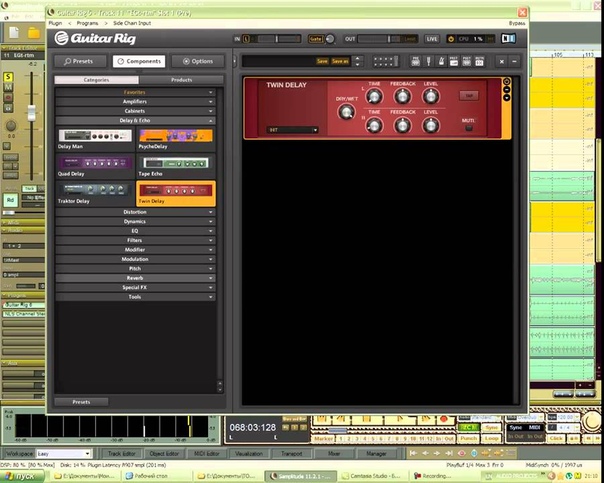Expand the Favorites category

click(x=135, y=92)
